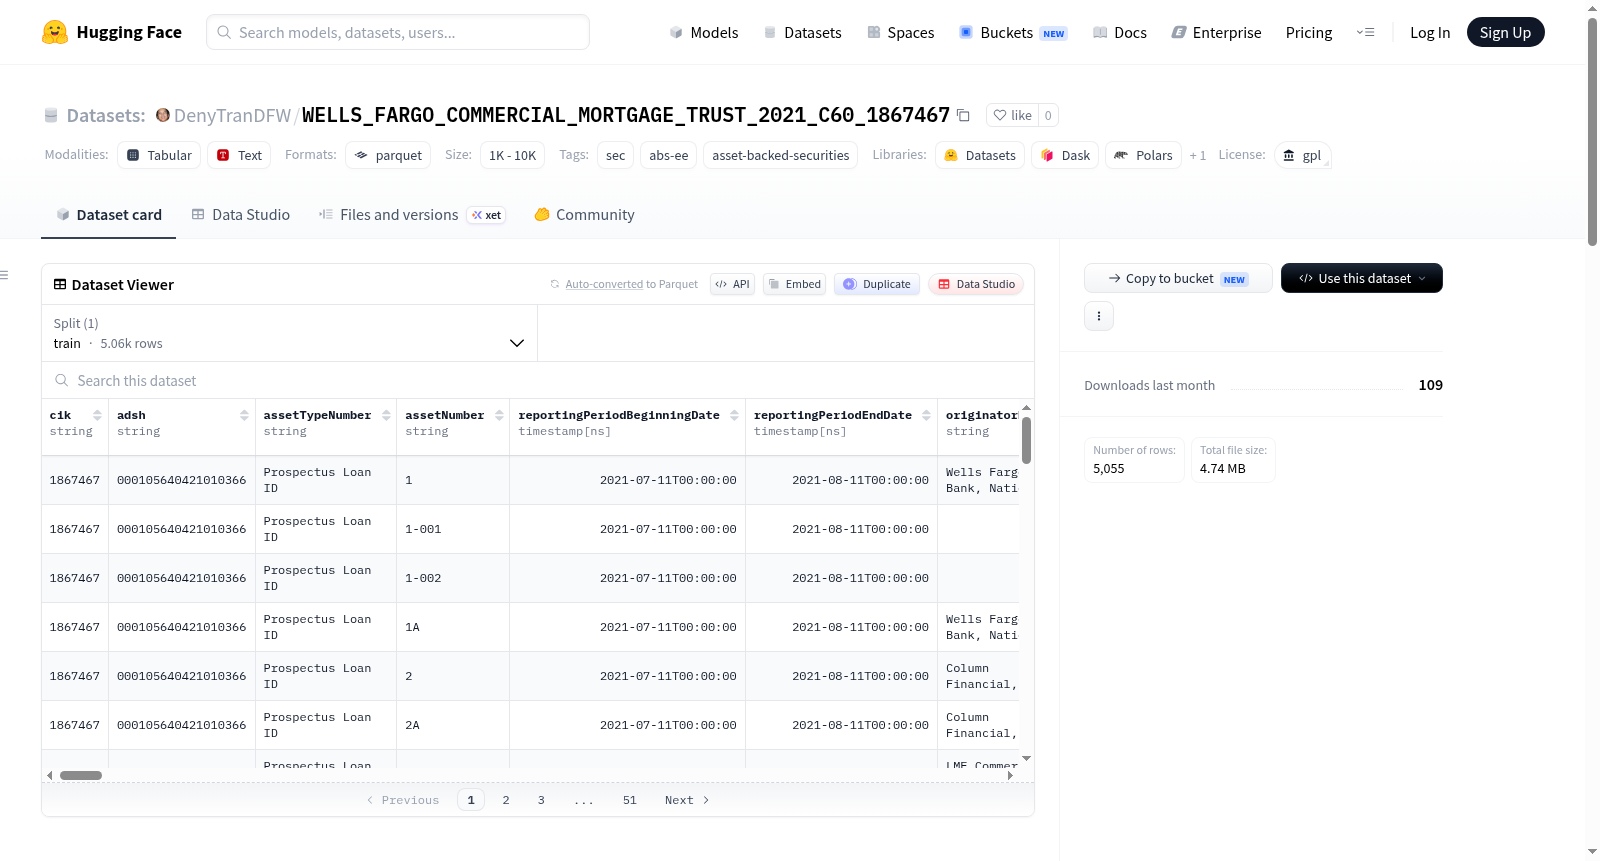The image size is (1600, 861).
Task: Select the Dask library tag
Action: click(x=1065, y=155)
